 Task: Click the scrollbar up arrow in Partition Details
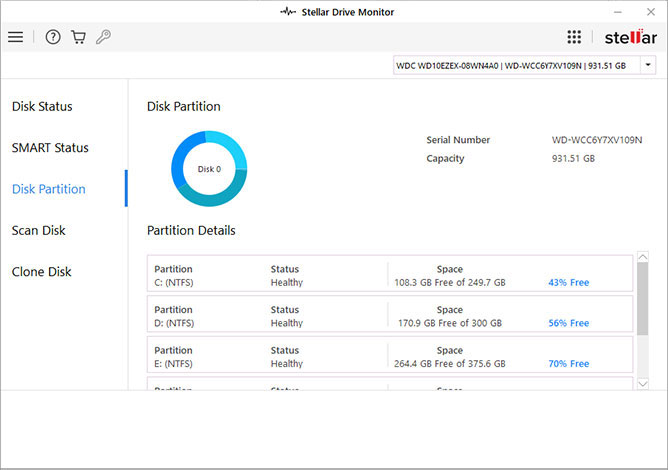pos(643,257)
